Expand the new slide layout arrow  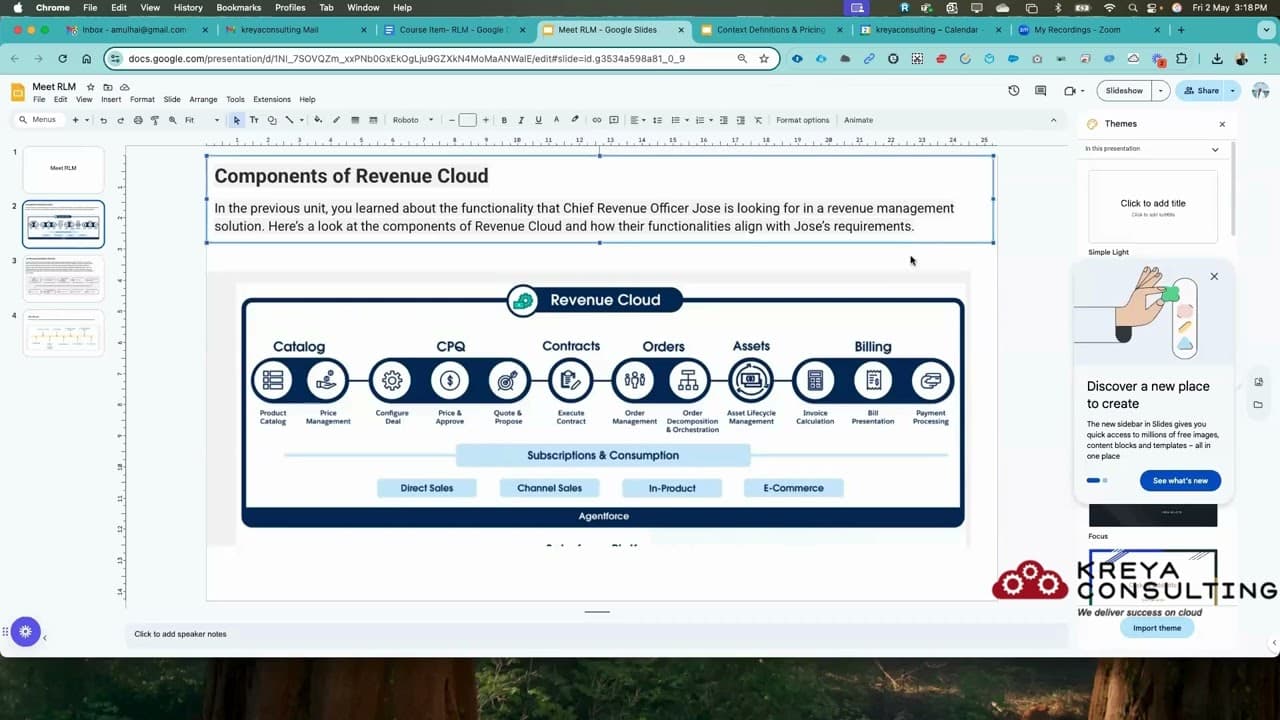click(87, 120)
